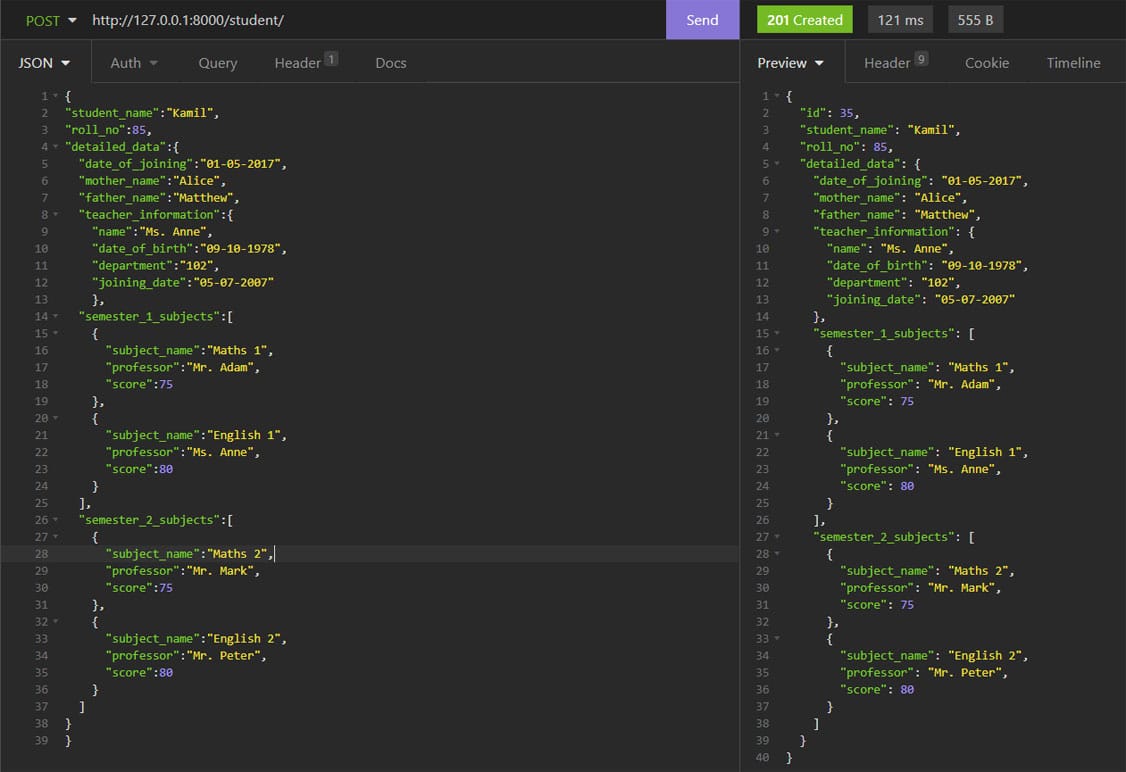
Task: Open the Timeline tab
Action: 1073,63
